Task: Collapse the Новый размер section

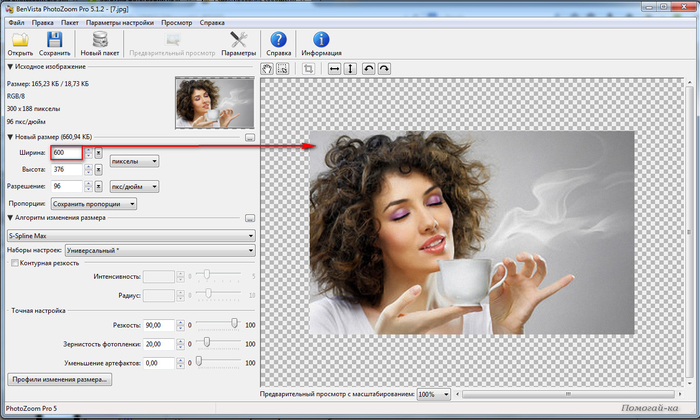Action: click(x=10, y=137)
